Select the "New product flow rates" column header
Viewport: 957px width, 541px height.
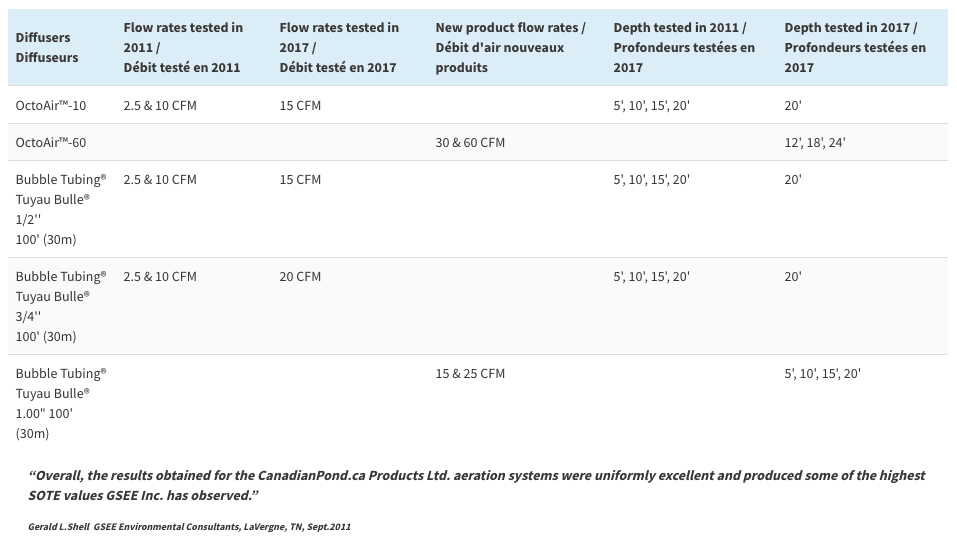pos(510,47)
